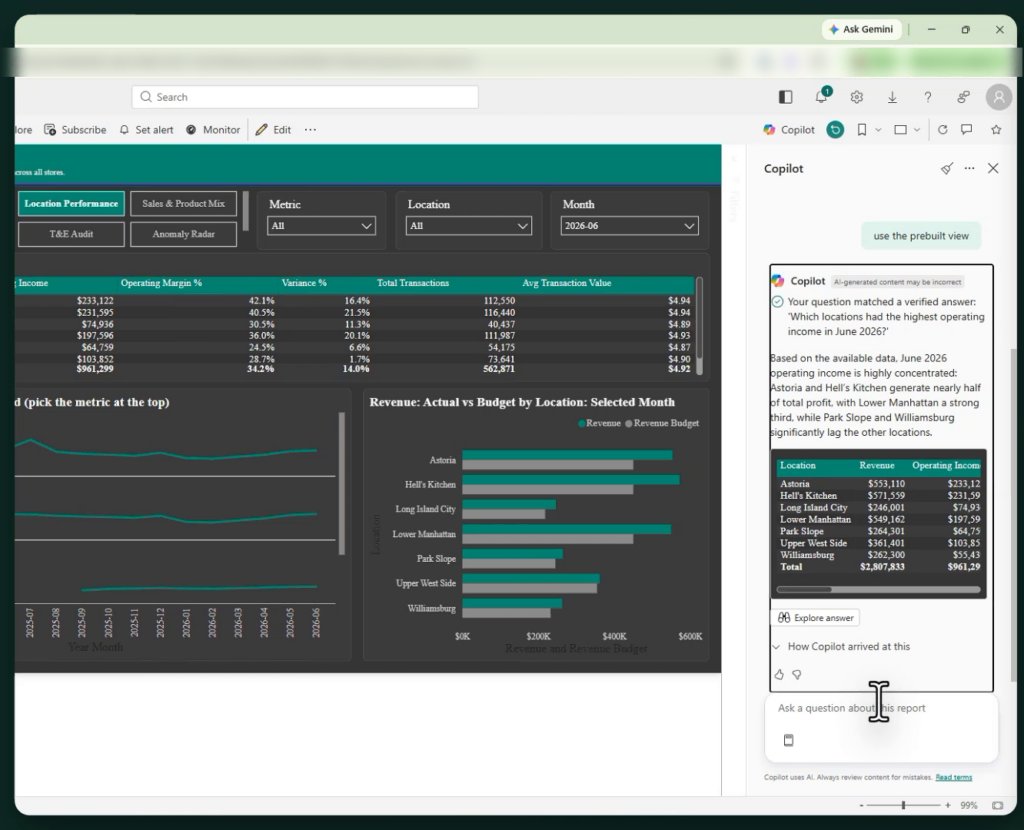Toggle the Copilot pane from toolbar
Image resolution: width=1024 pixels, height=830 pixels.
click(x=789, y=130)
